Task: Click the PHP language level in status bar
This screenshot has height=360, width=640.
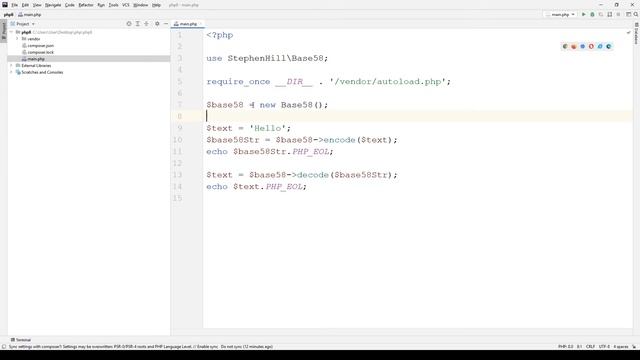Action: pyautogui.click(x=566, y=347)
